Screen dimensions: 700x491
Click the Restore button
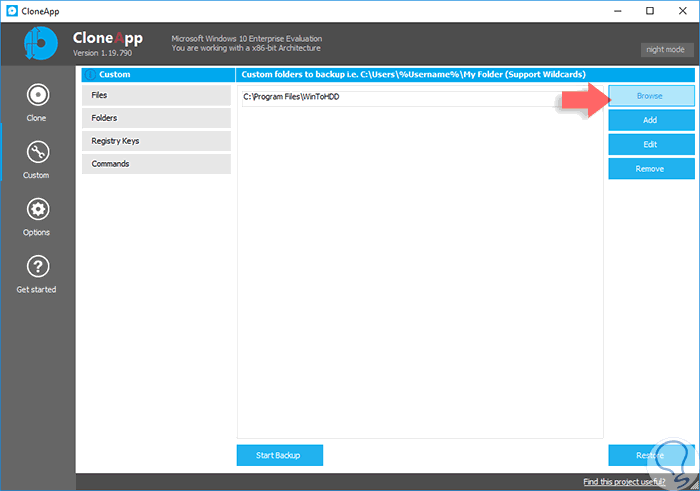coord(651,455)
